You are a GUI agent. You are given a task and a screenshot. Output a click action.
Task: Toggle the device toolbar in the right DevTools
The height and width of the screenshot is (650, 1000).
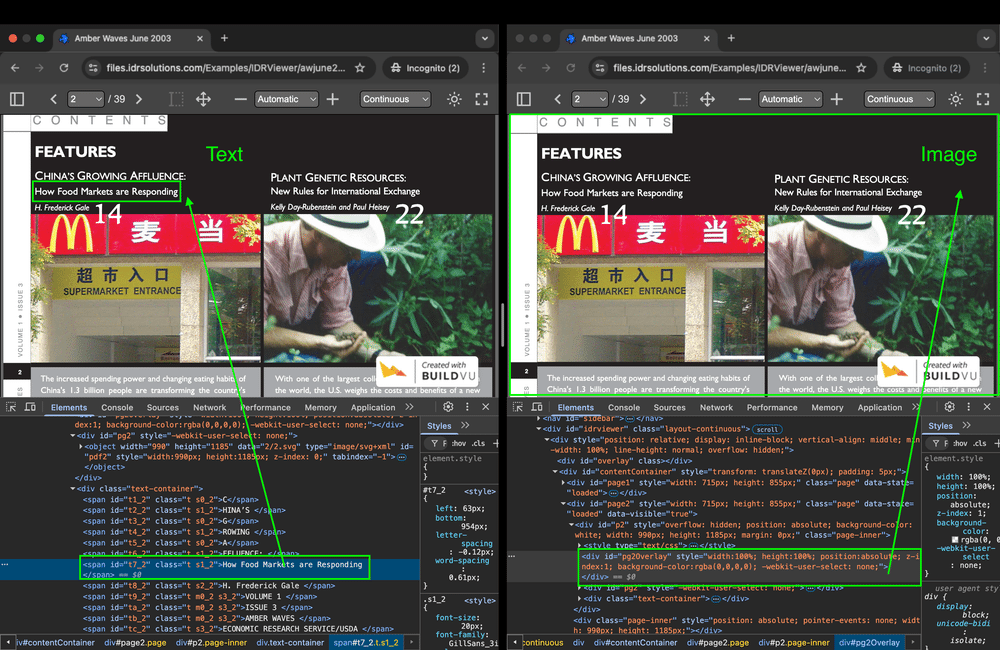coord(537,407)
